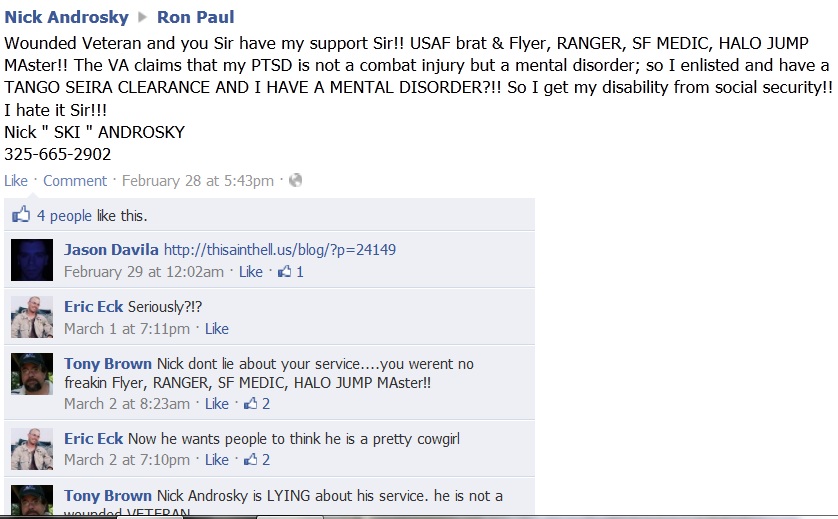Click Comment under the main post
The image size is (838, 519).
pyautogui.click(x=75, y=181)
